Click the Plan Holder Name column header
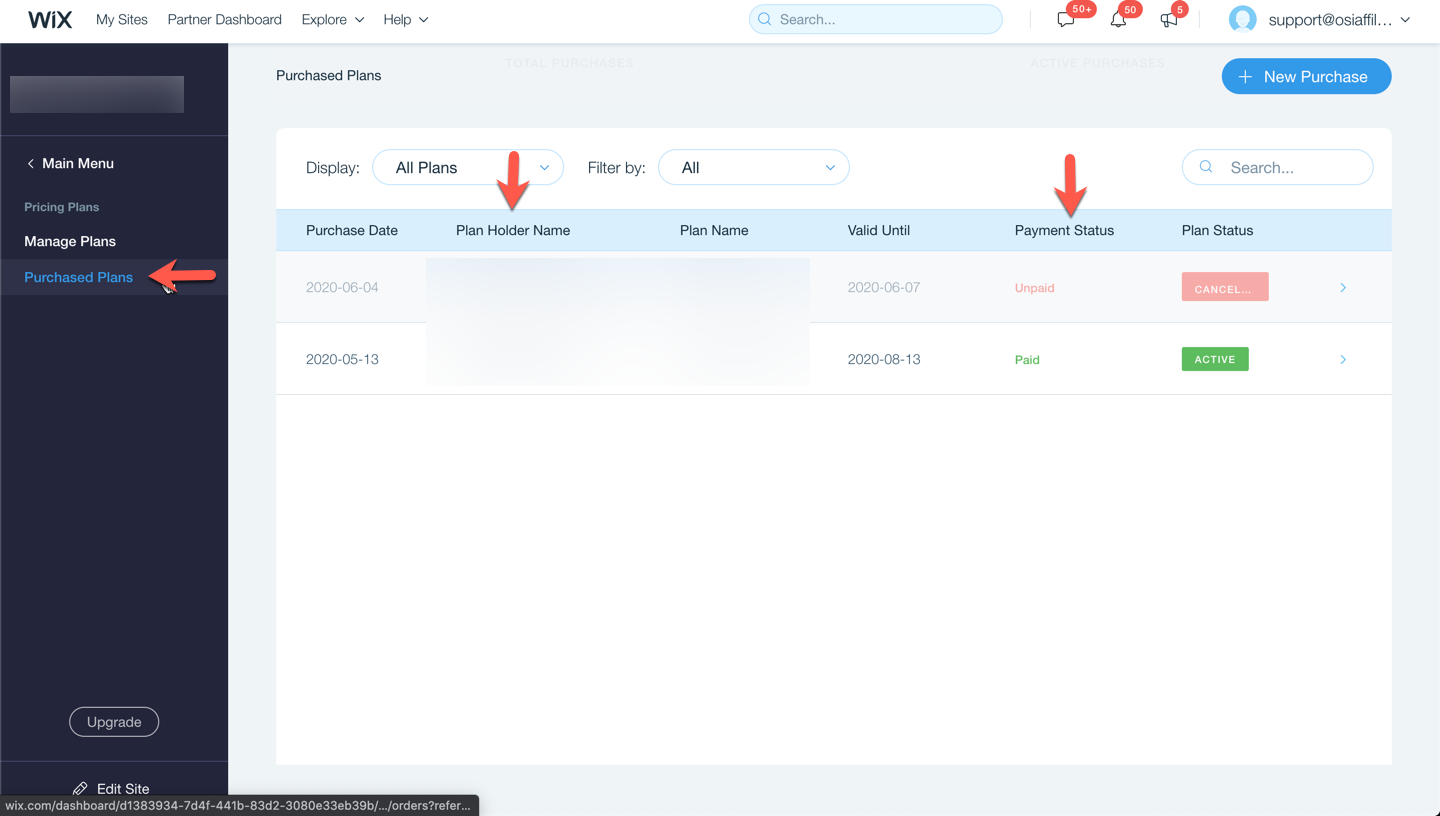 [513, 230]
